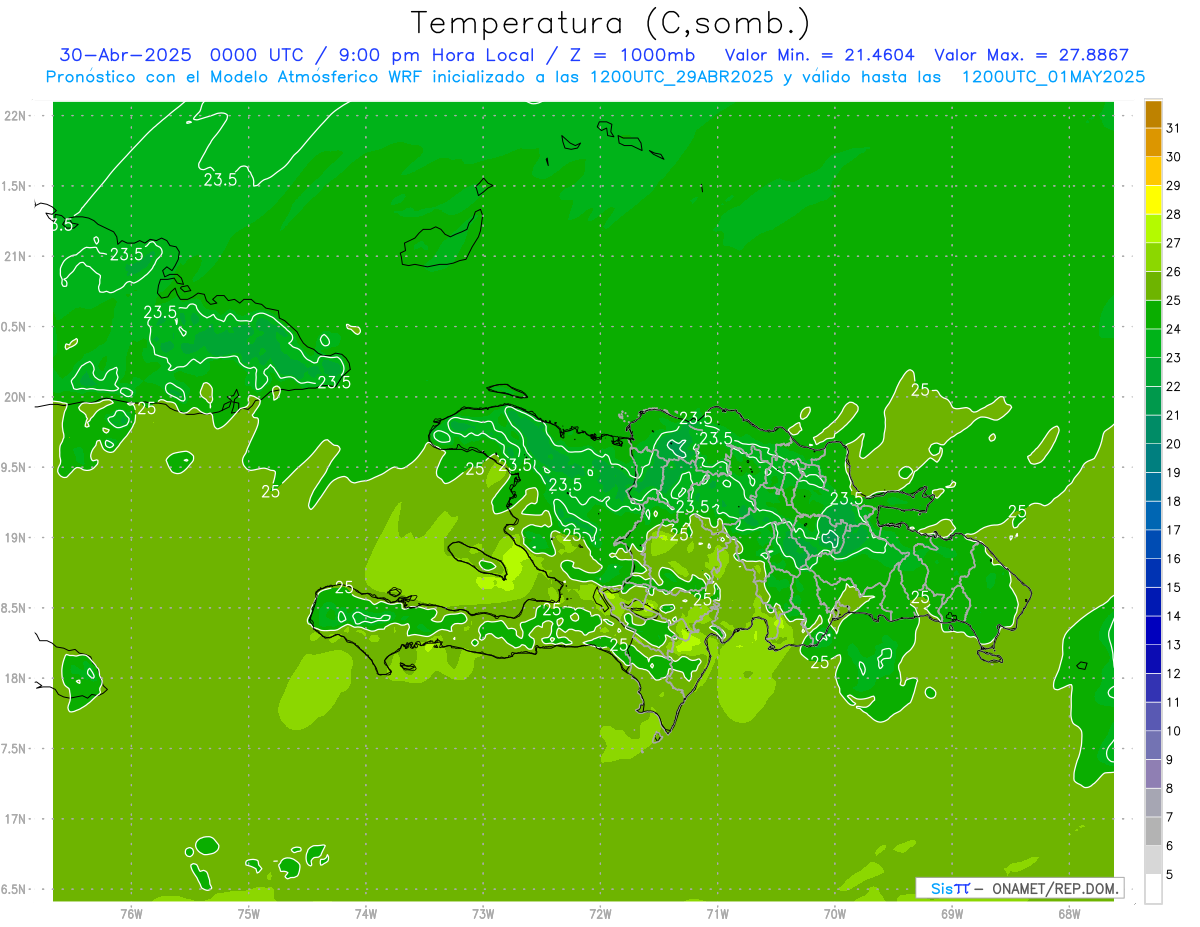Click the color scale label "20"
1200x927 pixels.
pos(1174,444)
